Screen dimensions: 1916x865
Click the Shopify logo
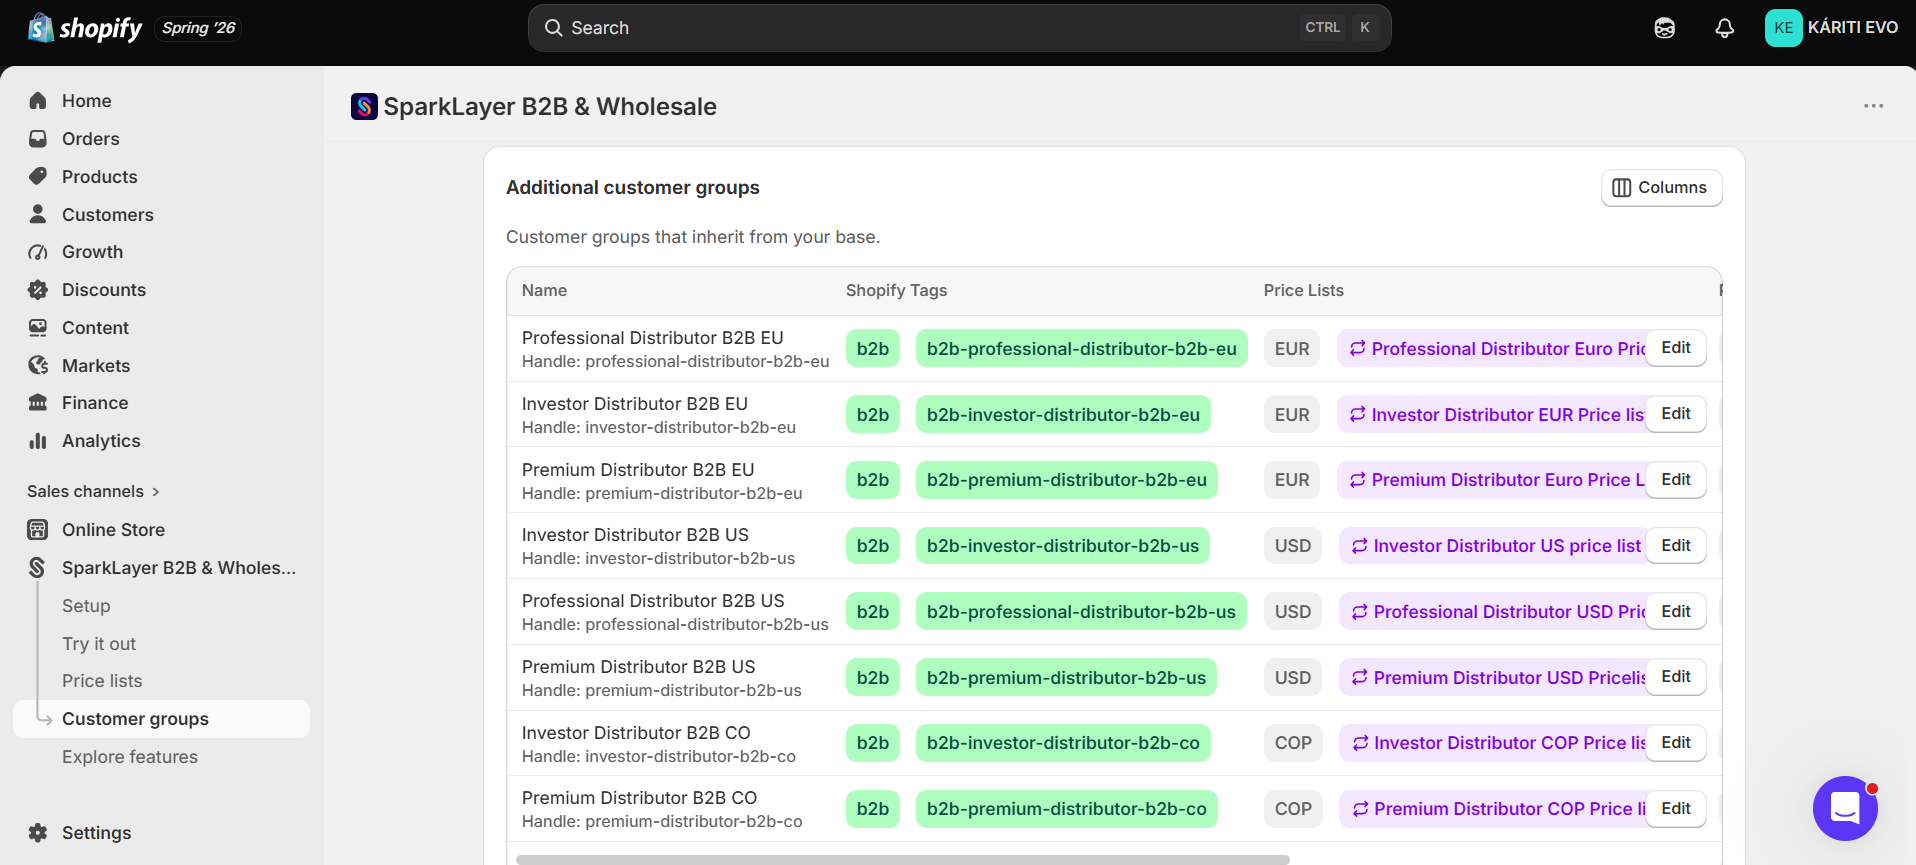tap(85, 28)
